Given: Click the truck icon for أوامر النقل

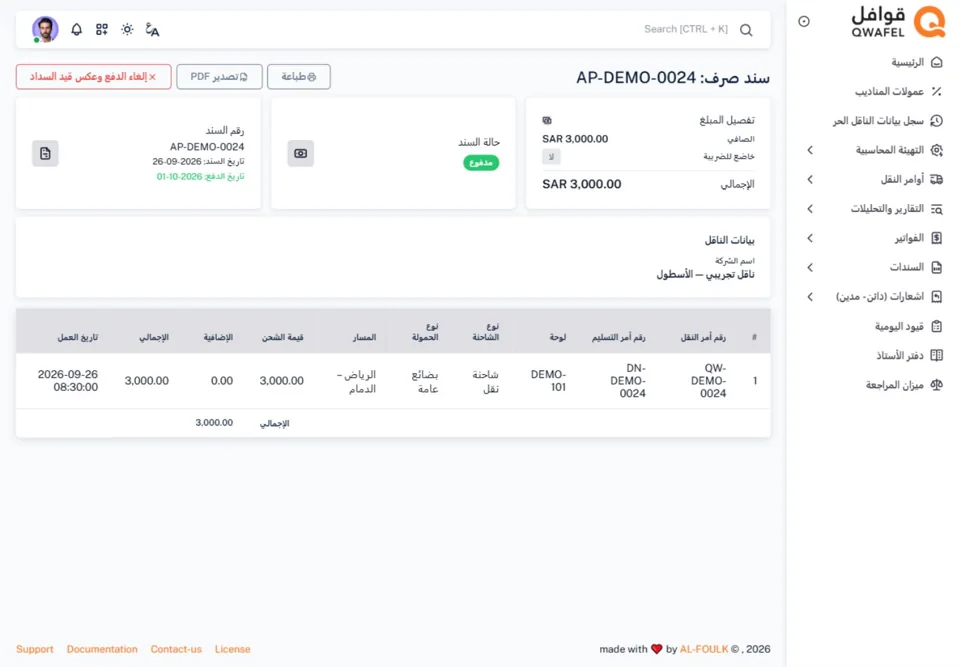Looking at the screenshot, I should click(x=936, y=179).
